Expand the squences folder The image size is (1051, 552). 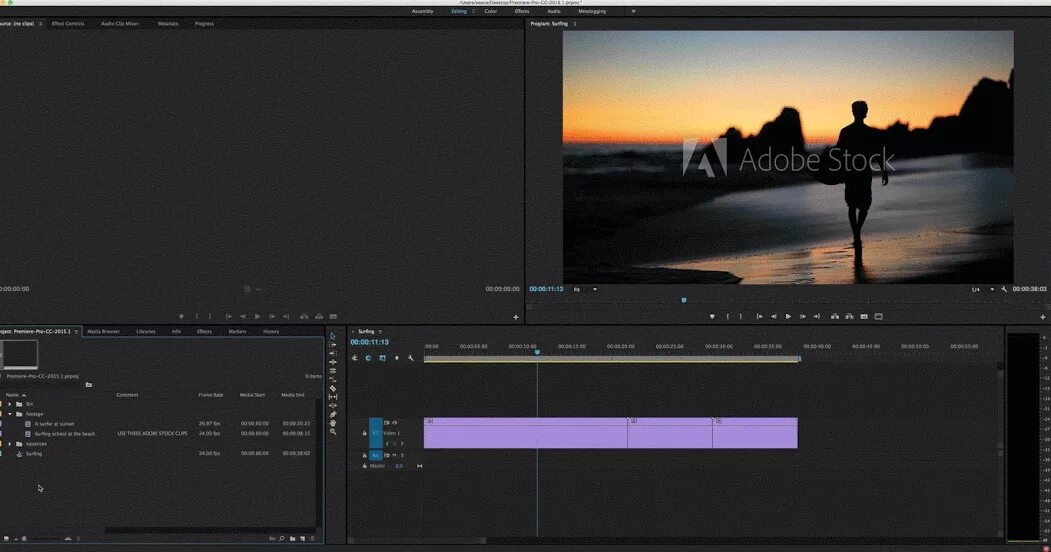(10, 443)
